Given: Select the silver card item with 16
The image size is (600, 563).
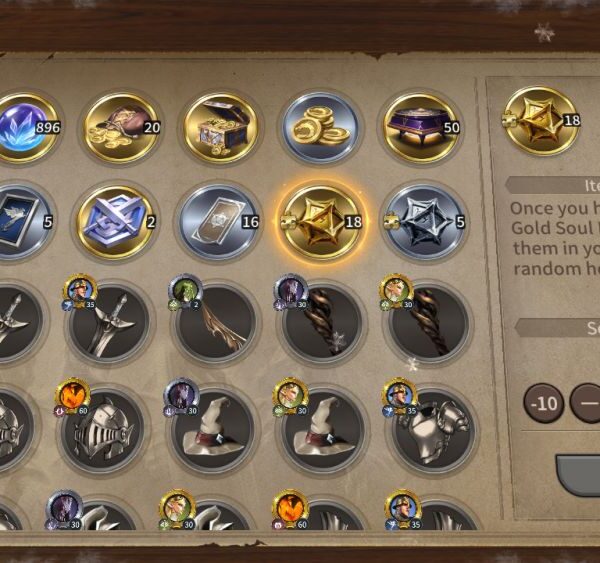Looking at the screenshot, I should 218,222.
